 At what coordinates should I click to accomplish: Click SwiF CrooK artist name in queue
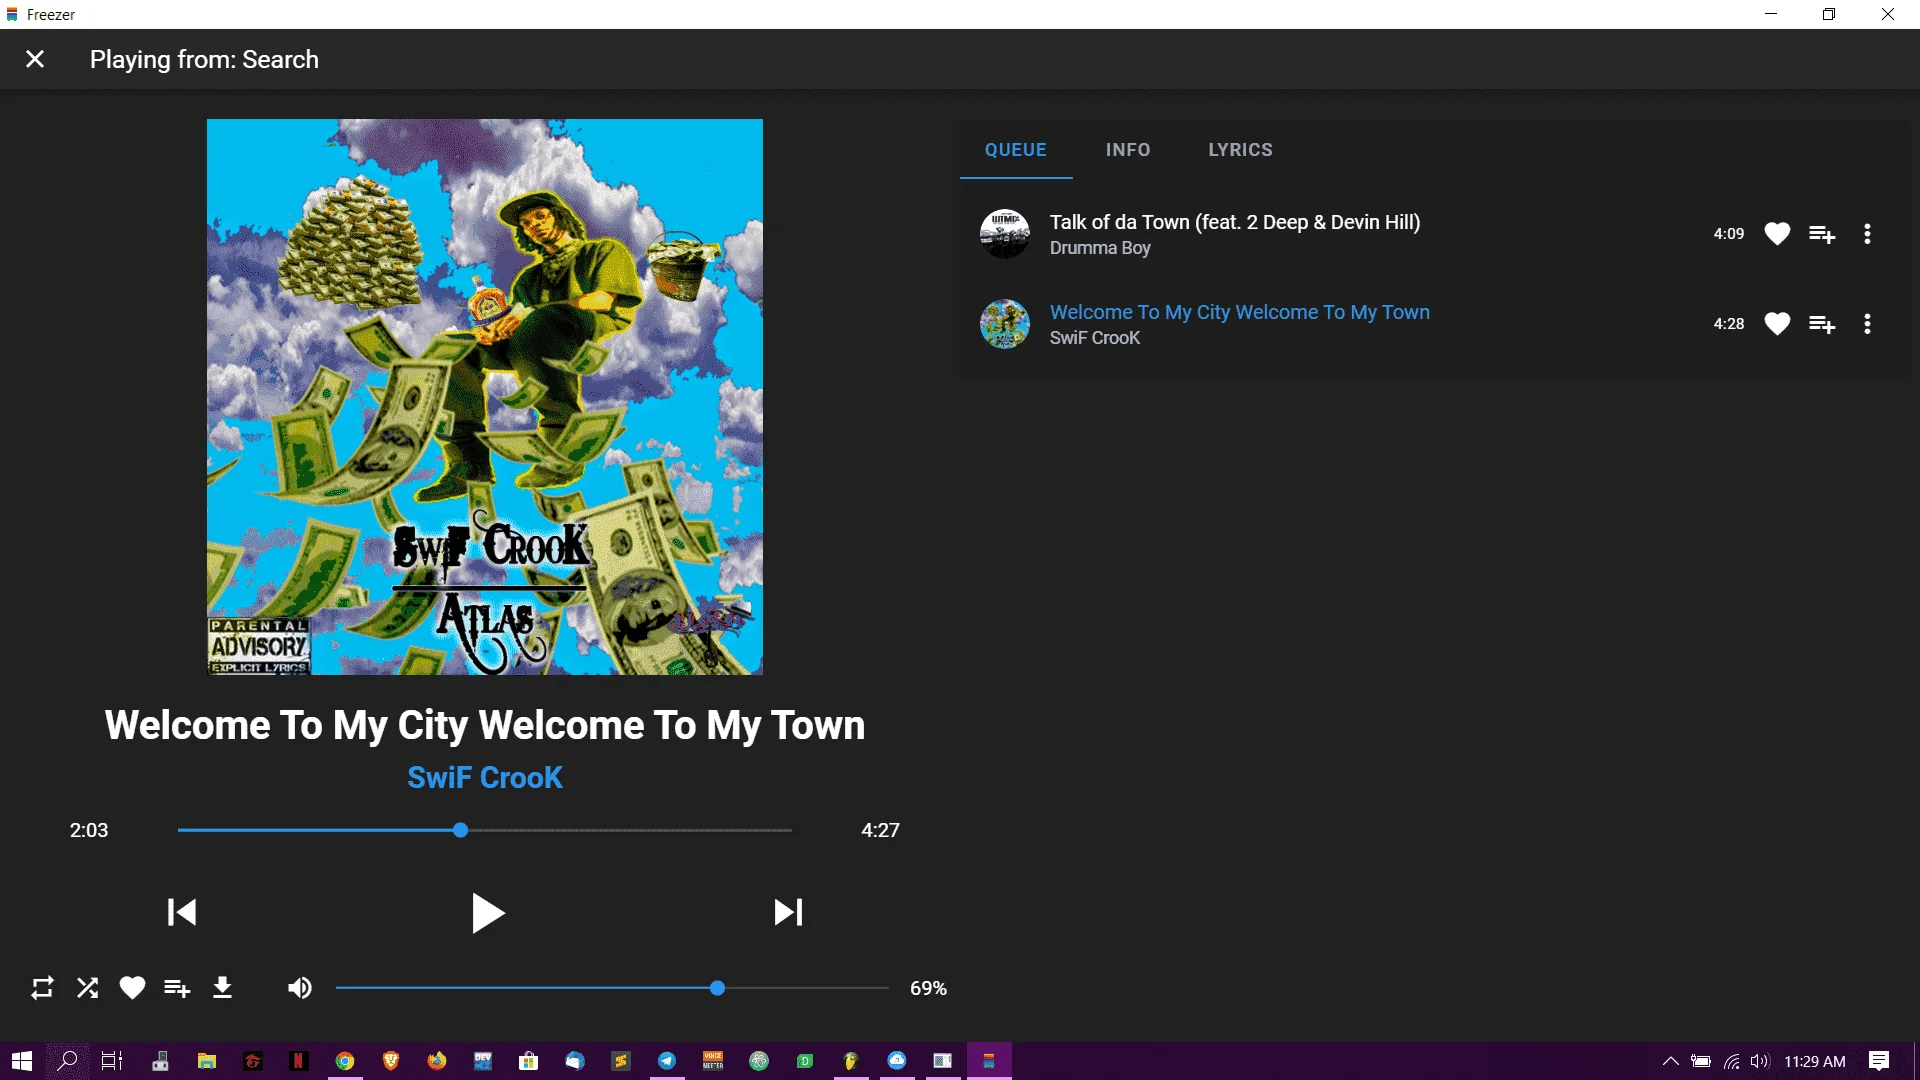point(1095,338)
